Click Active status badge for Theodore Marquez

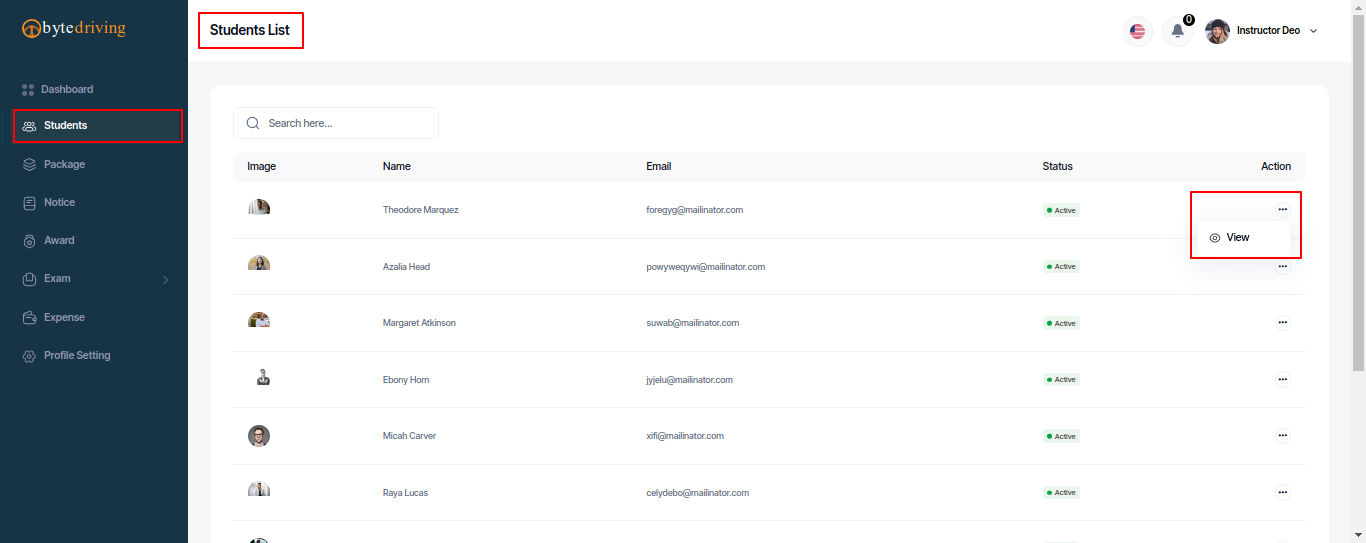pos(1061,210)
